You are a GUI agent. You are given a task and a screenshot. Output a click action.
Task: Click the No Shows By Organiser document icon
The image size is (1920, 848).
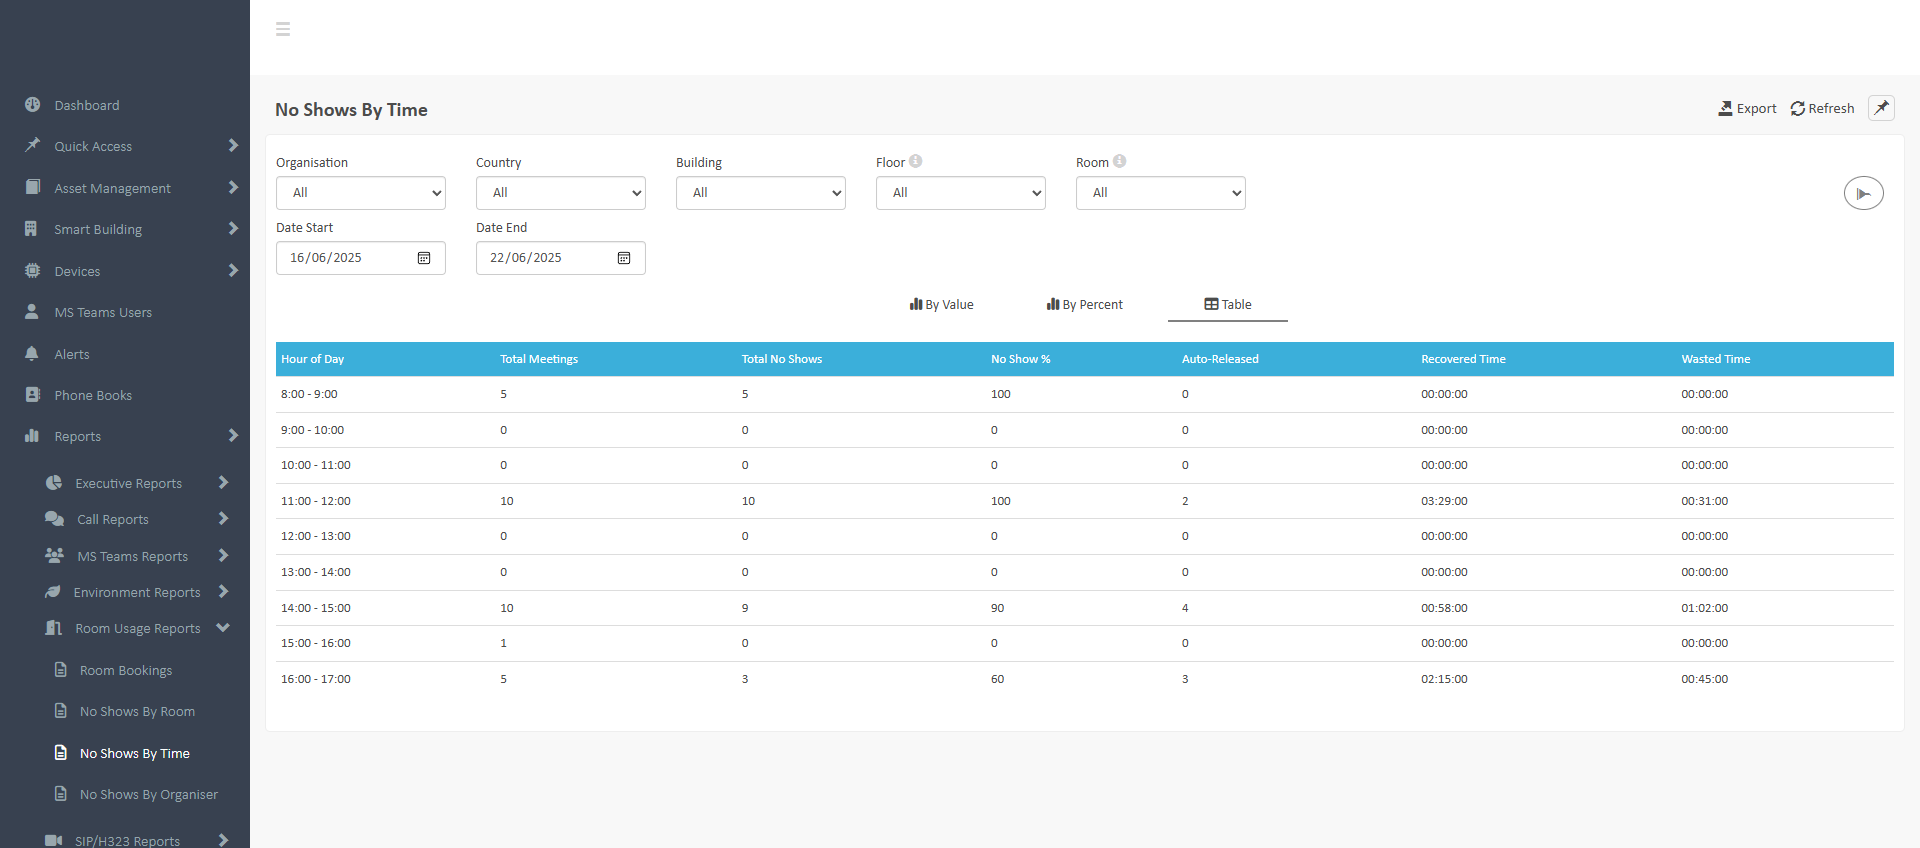point(61,794)
